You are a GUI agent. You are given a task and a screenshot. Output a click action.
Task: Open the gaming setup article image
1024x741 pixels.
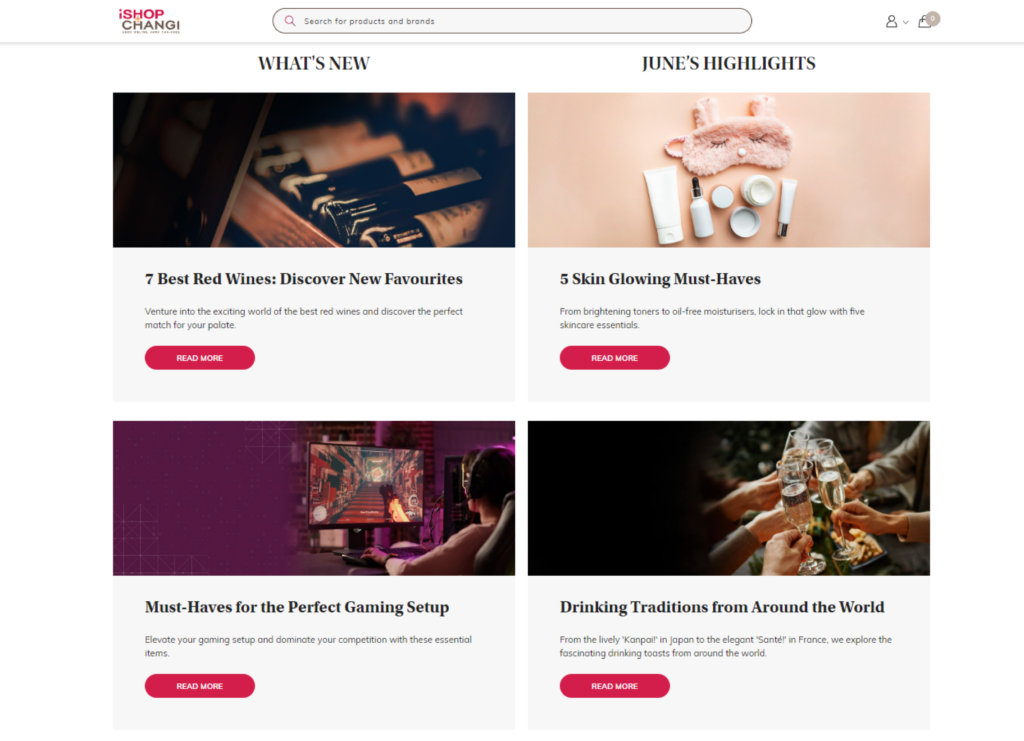click(x=314, y=498)
